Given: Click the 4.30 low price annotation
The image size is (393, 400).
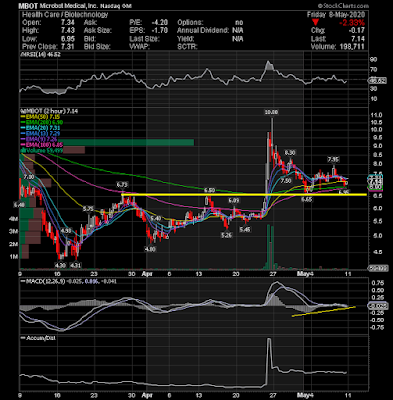Looking at the screenshot, I should pos(61,265).
